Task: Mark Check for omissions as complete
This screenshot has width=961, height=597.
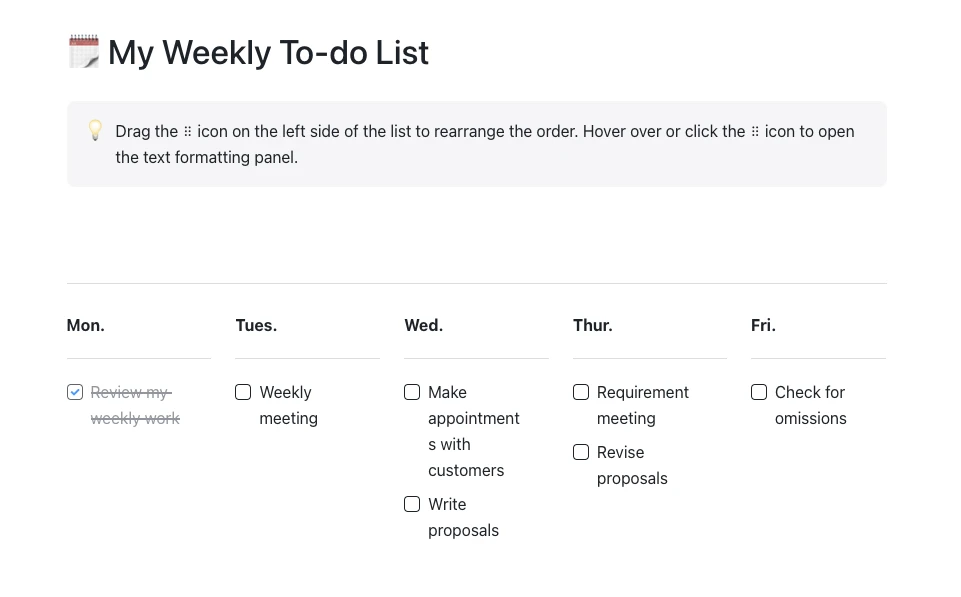Action: [759, 392]
